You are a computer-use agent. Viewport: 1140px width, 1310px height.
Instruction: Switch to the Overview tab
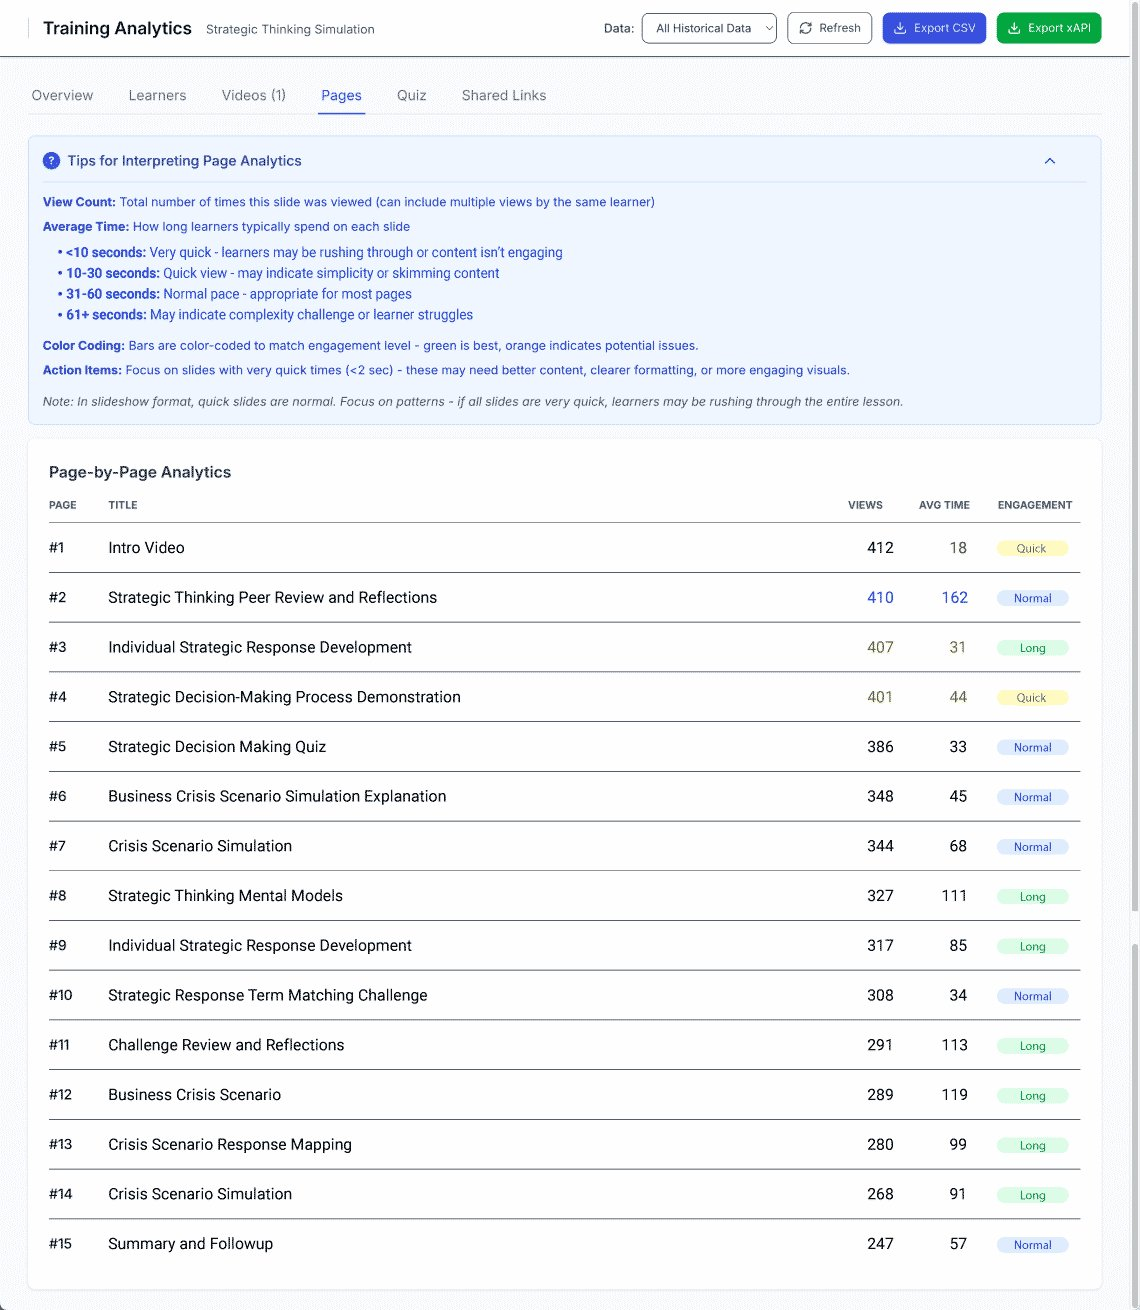[62, 95]
